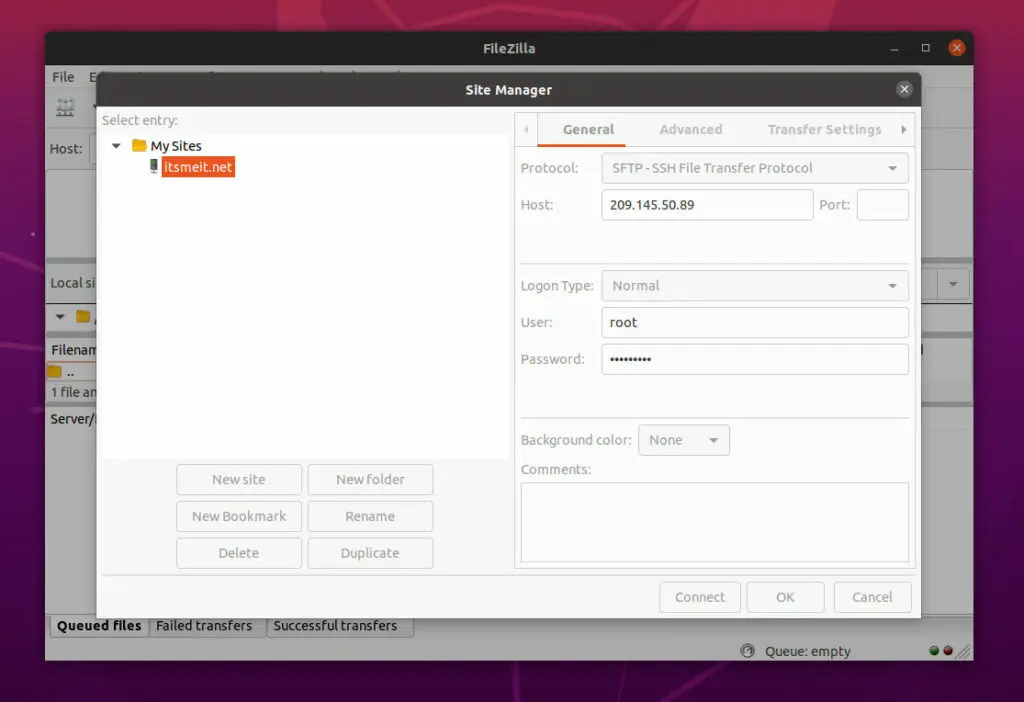This screenshot has height=702, width=1024.
Task: Click inside the Host field showing 209.145.50.89
Action: click(706, 204)
